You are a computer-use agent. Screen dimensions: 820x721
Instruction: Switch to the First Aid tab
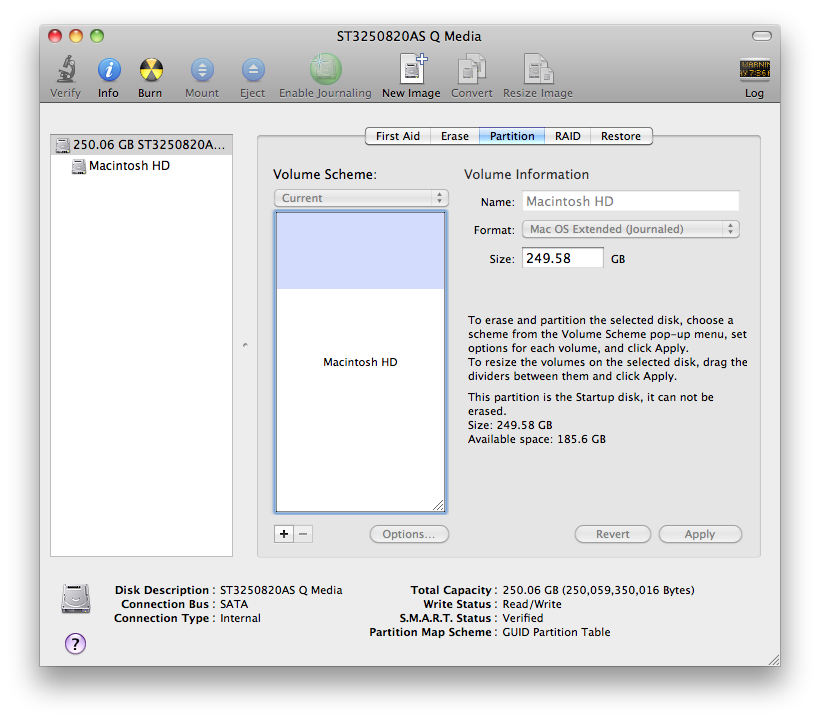tap(397, 136)
